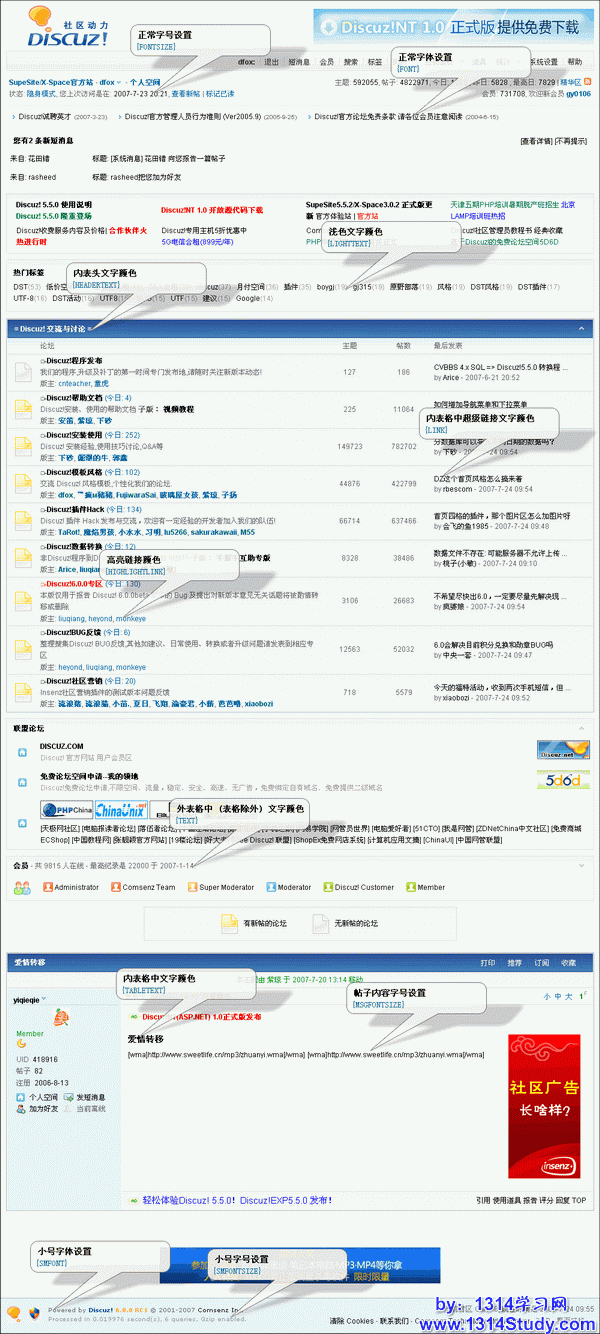
Task: Click the 社区广告 red banner ad
Action: [x=544, y=1093]
